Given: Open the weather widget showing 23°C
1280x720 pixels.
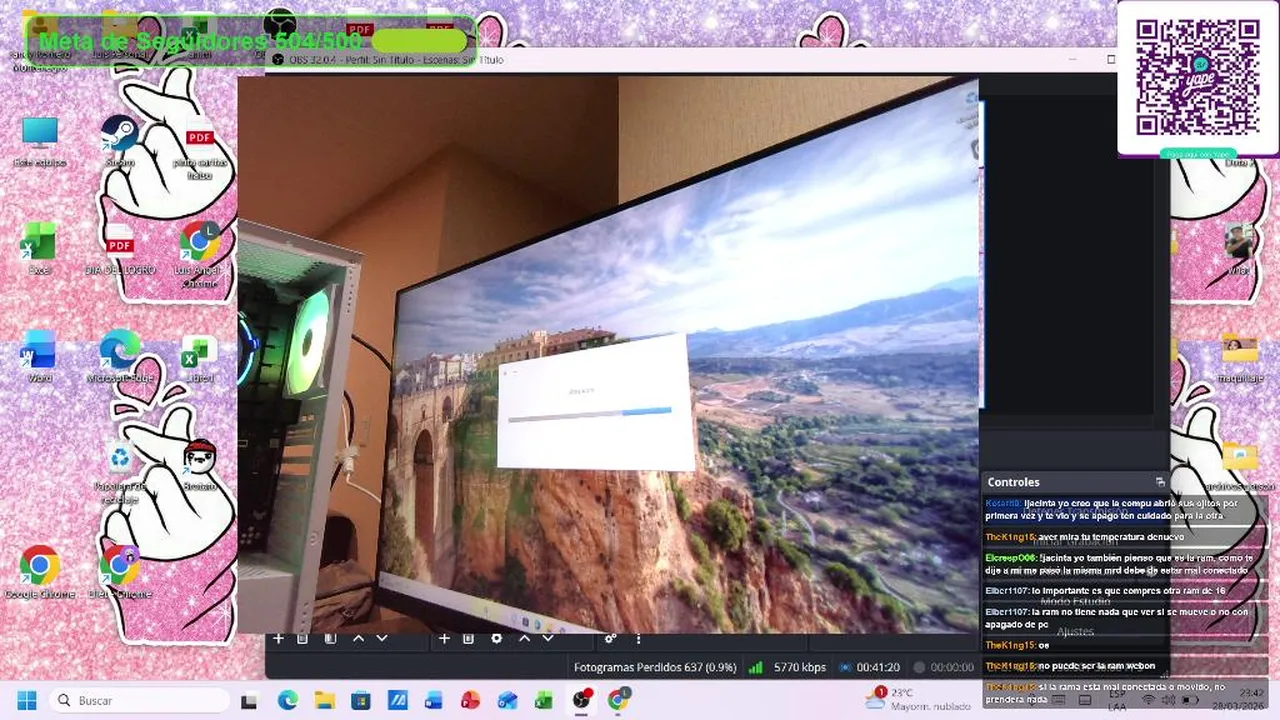Looking at the screenshot, I should click(918, 699).
